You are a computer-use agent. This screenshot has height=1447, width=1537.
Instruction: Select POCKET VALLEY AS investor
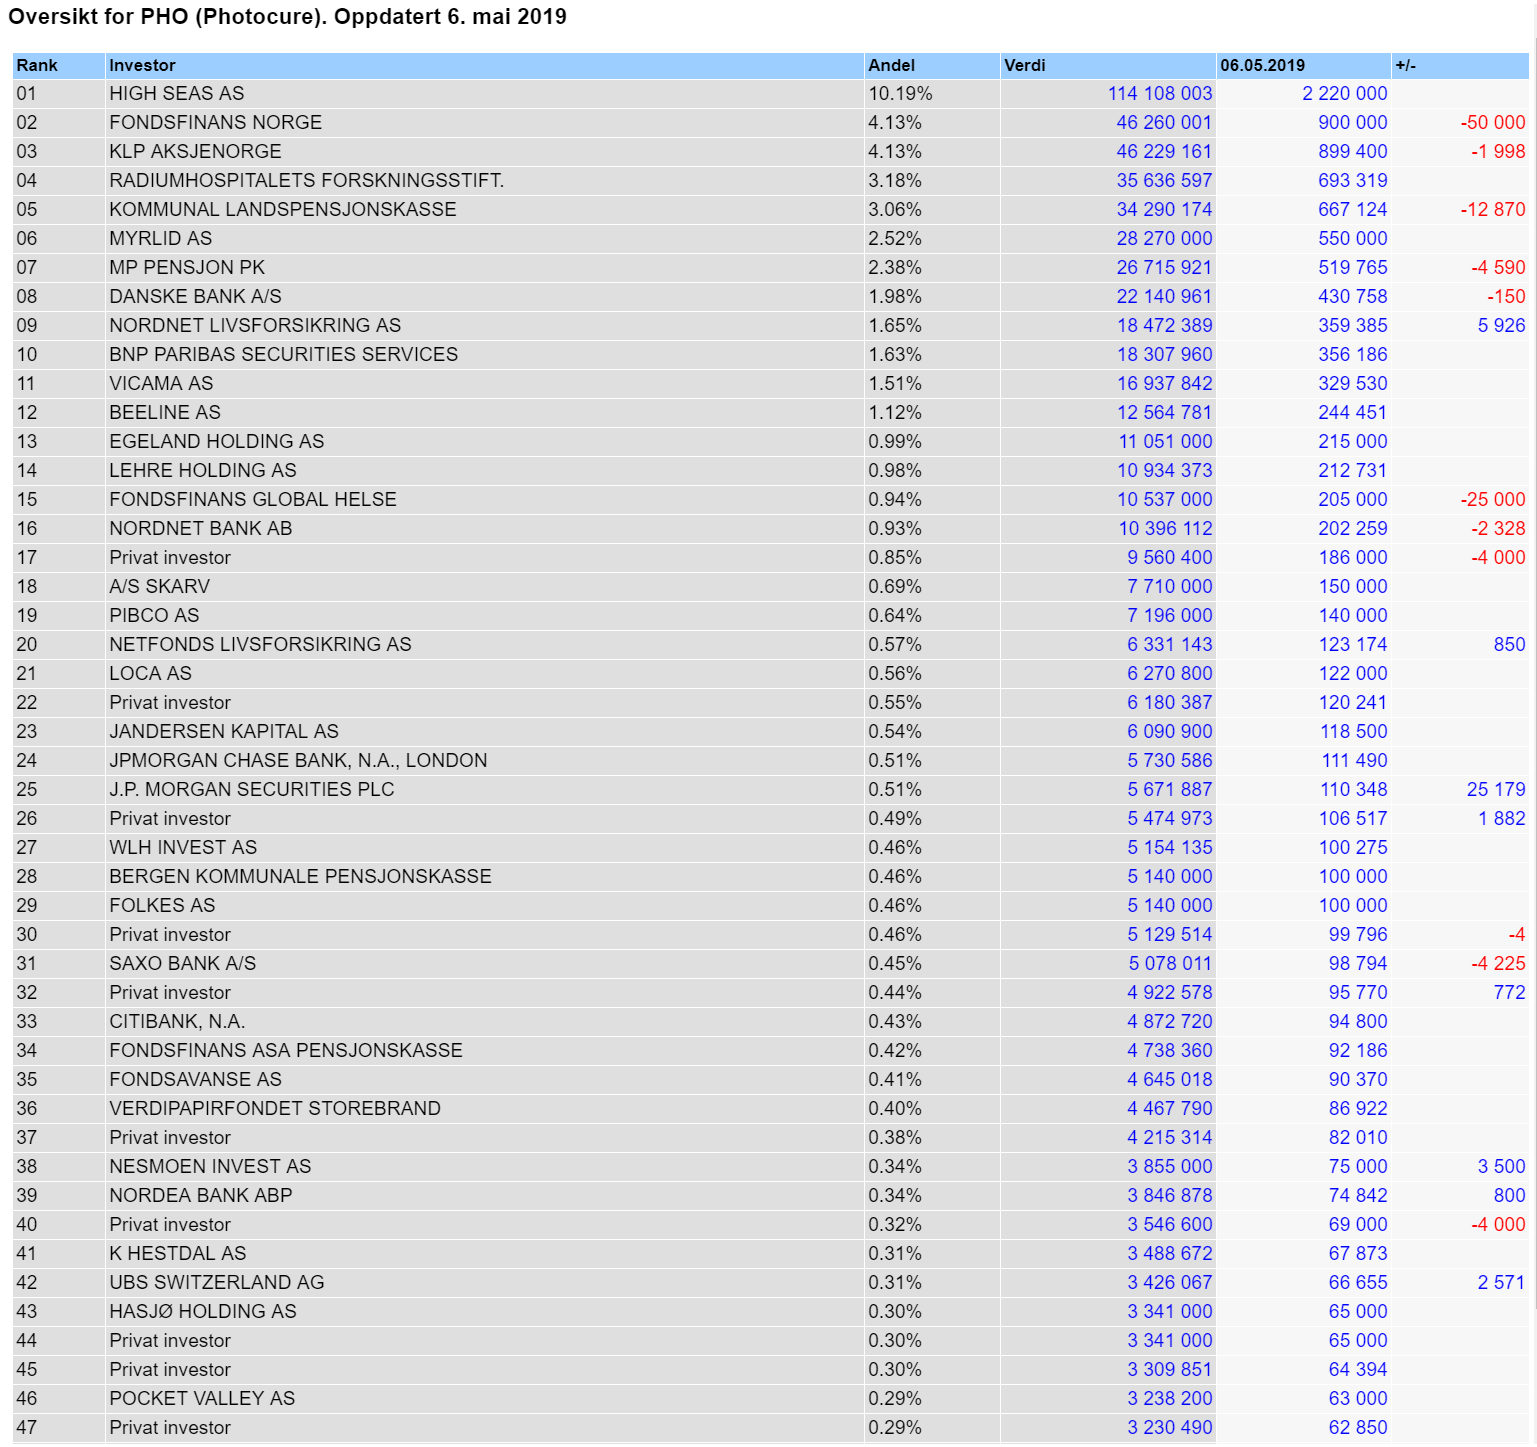tap(202, 1398)
